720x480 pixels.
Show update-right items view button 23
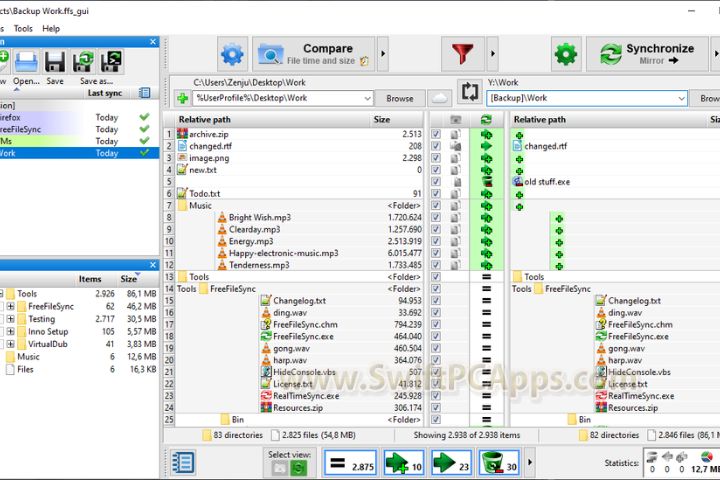[451, 463]
